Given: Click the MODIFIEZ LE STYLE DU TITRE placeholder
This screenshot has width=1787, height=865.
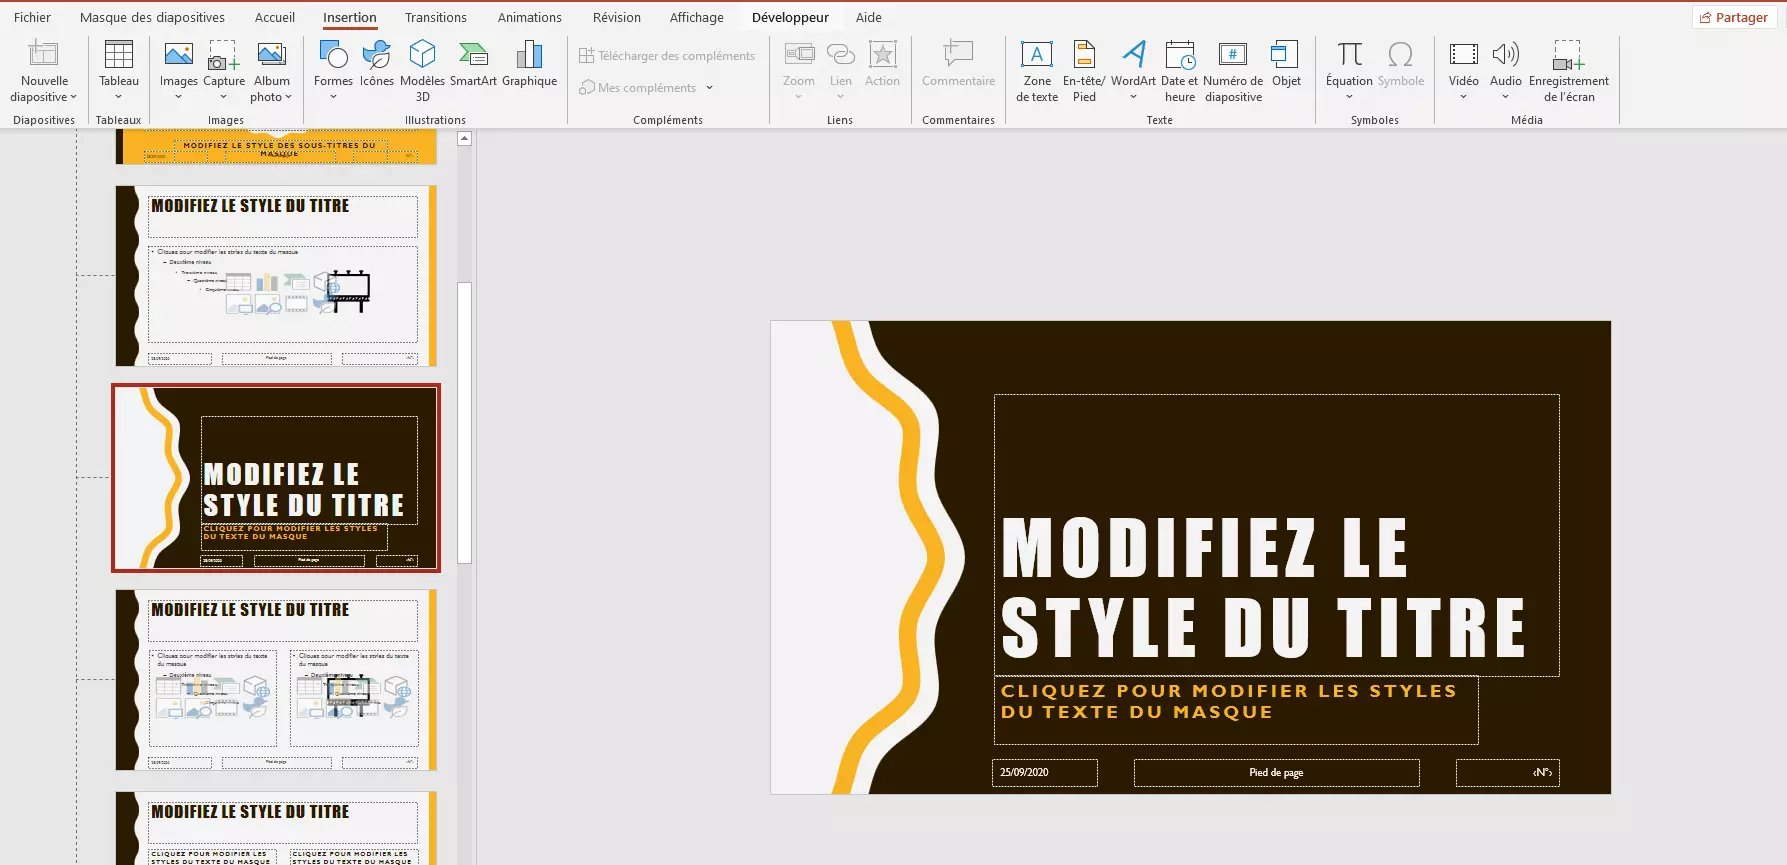Looking at the screenshot, I should click(1277, 536).
